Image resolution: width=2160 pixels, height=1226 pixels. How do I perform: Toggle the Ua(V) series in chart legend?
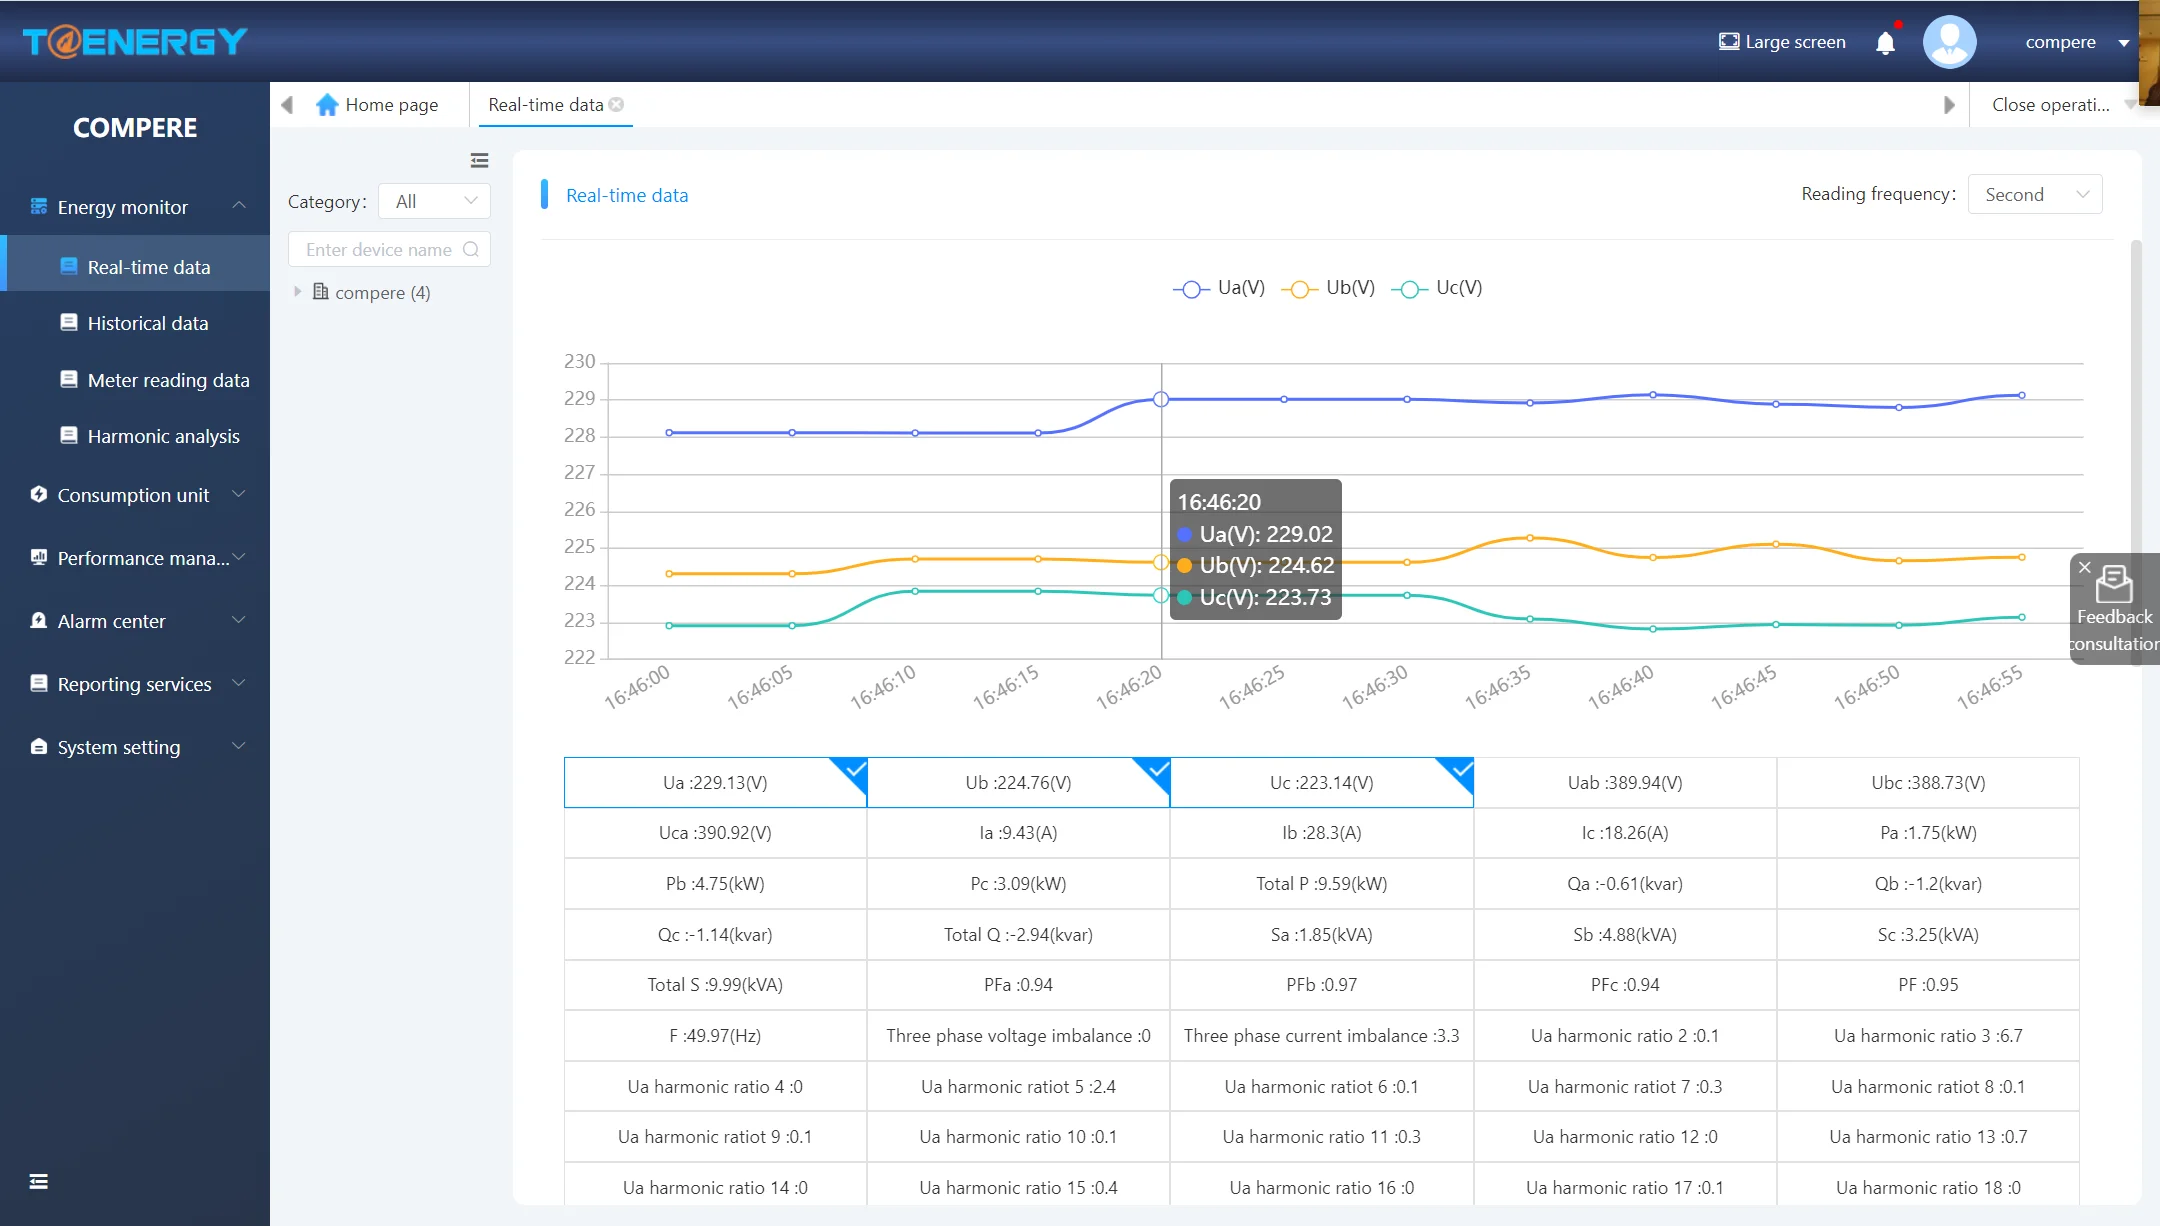pos(1218,288)
